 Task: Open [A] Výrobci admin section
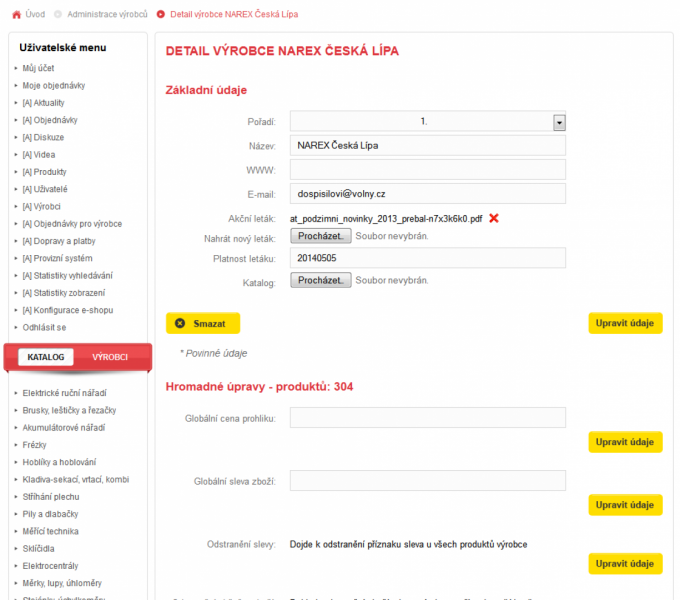coord(42,207)
